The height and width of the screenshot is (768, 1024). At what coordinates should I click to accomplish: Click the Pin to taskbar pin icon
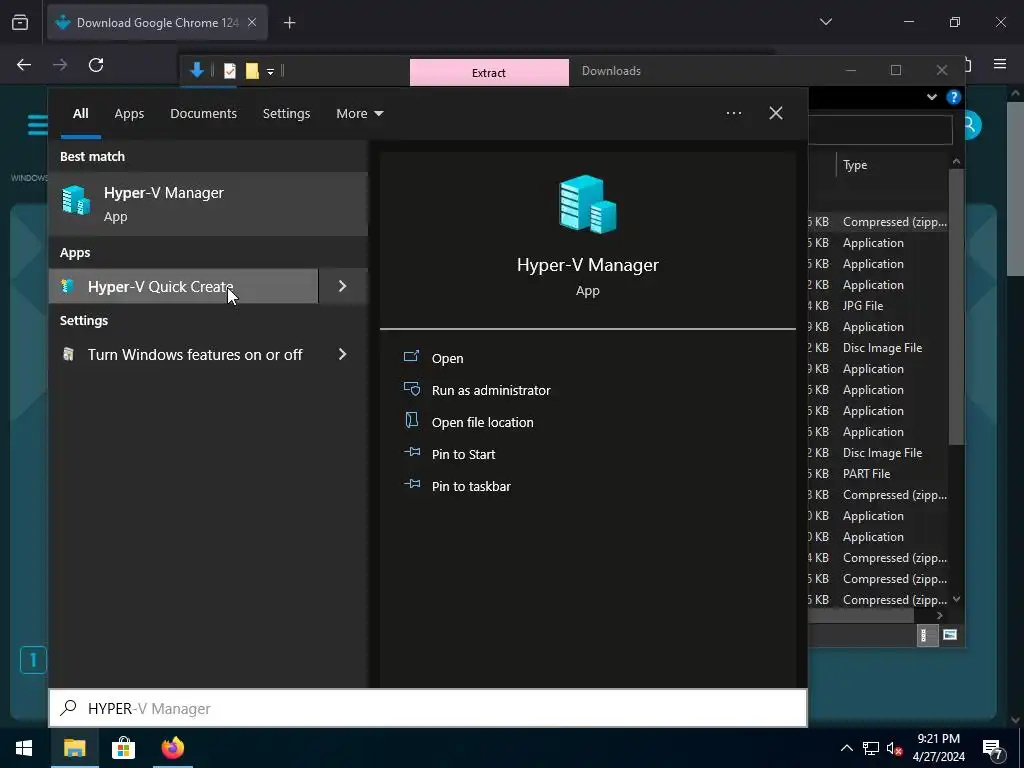(x=411, y=484)
